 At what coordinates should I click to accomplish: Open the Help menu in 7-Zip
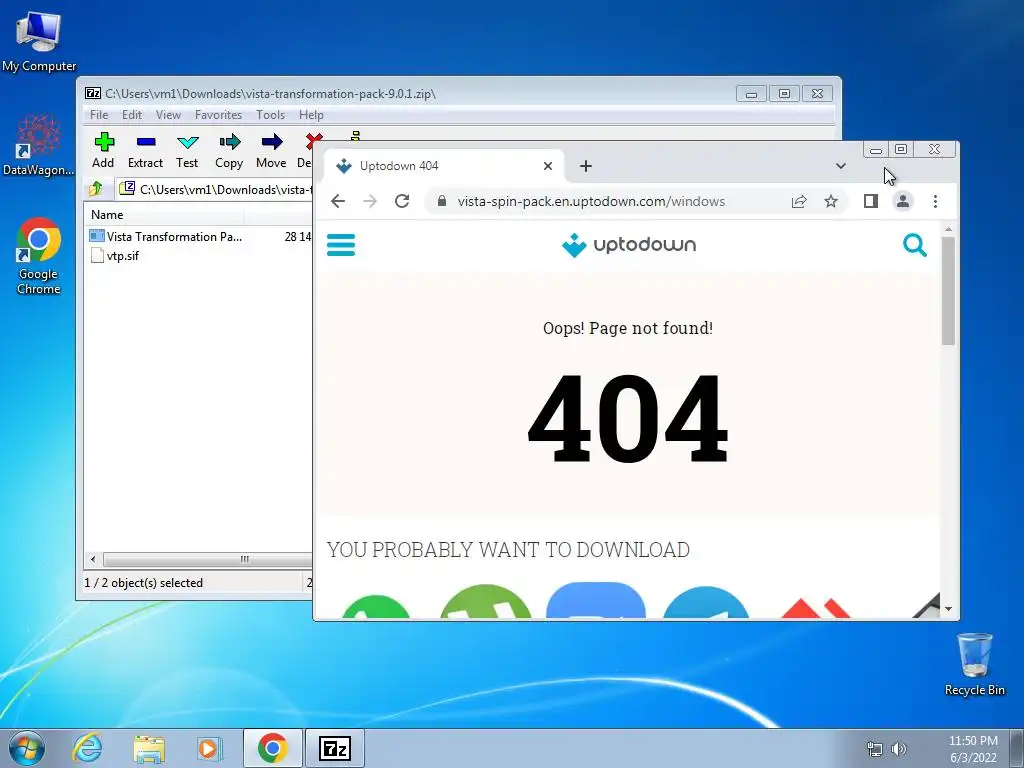312,115
